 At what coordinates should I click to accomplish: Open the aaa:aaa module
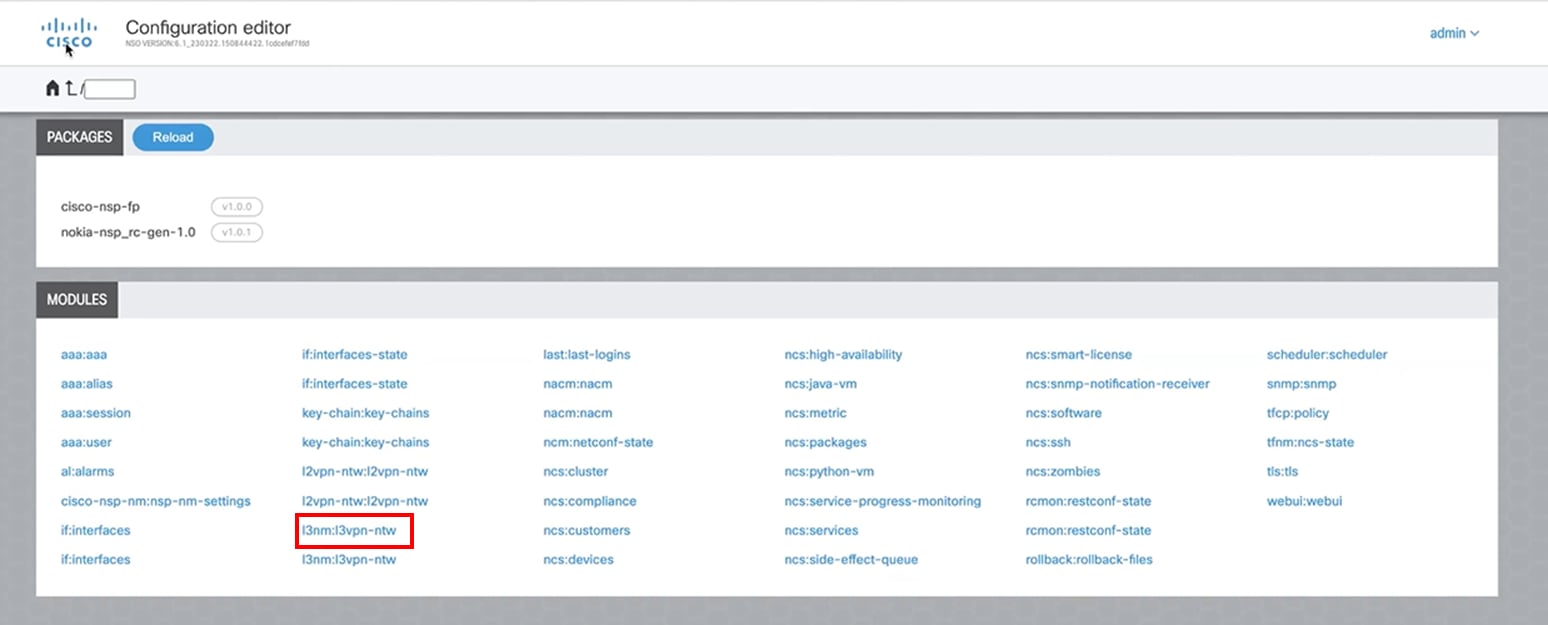pos(83,354)
